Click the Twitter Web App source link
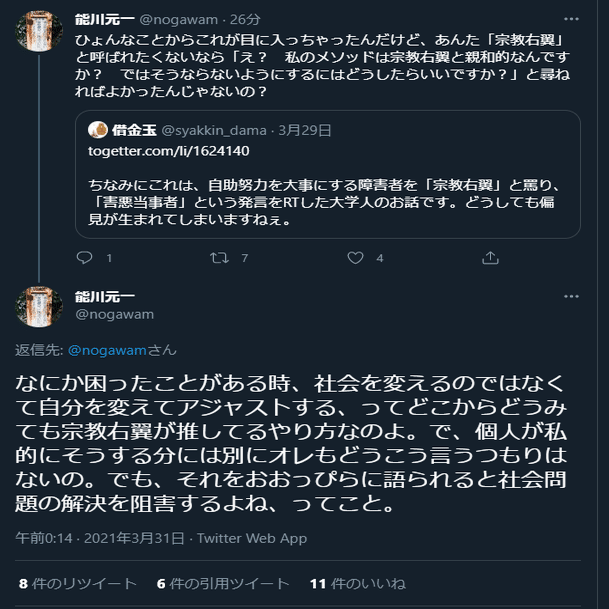The width and height of the screenshot is (609, 609). 252,538
